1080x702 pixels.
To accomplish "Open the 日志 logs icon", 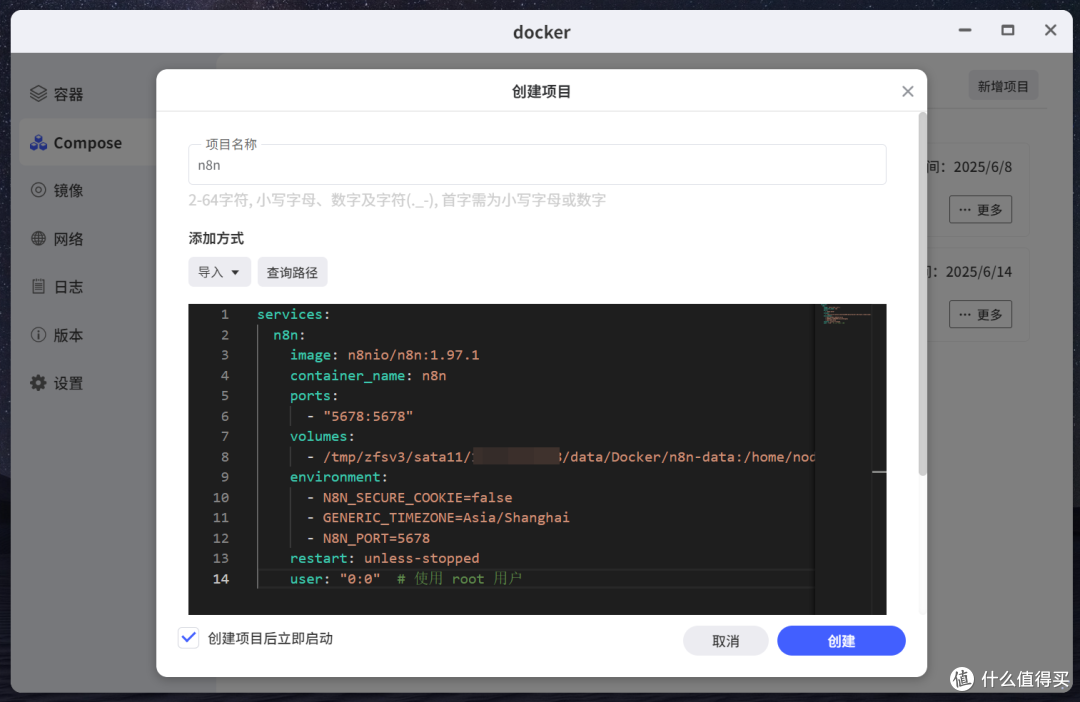I will [x=39, y=286].
